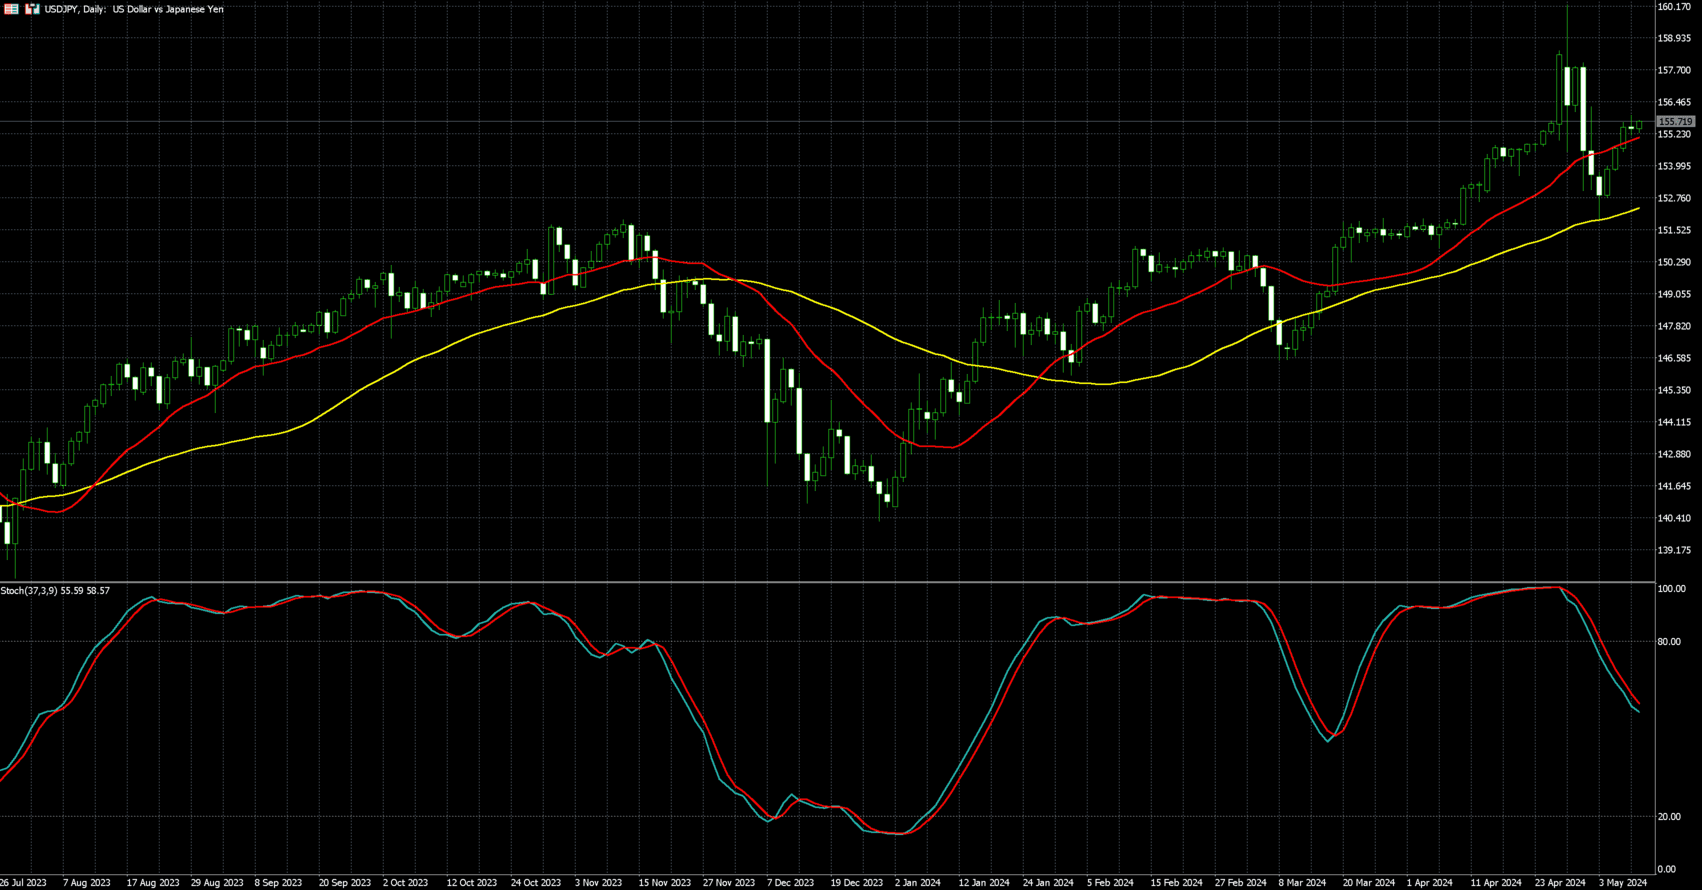1702x890 pixels.
Task: Open the Depth of Market icon
Action: [x=11, y=9]
